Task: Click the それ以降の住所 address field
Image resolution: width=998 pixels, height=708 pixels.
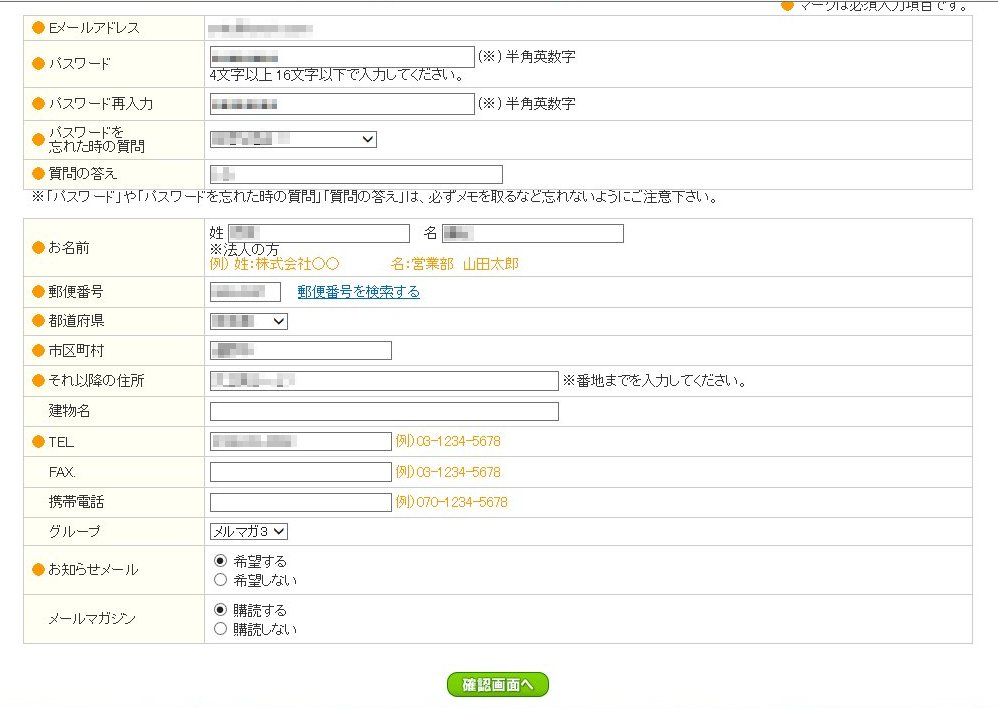Action: (384, 381)
